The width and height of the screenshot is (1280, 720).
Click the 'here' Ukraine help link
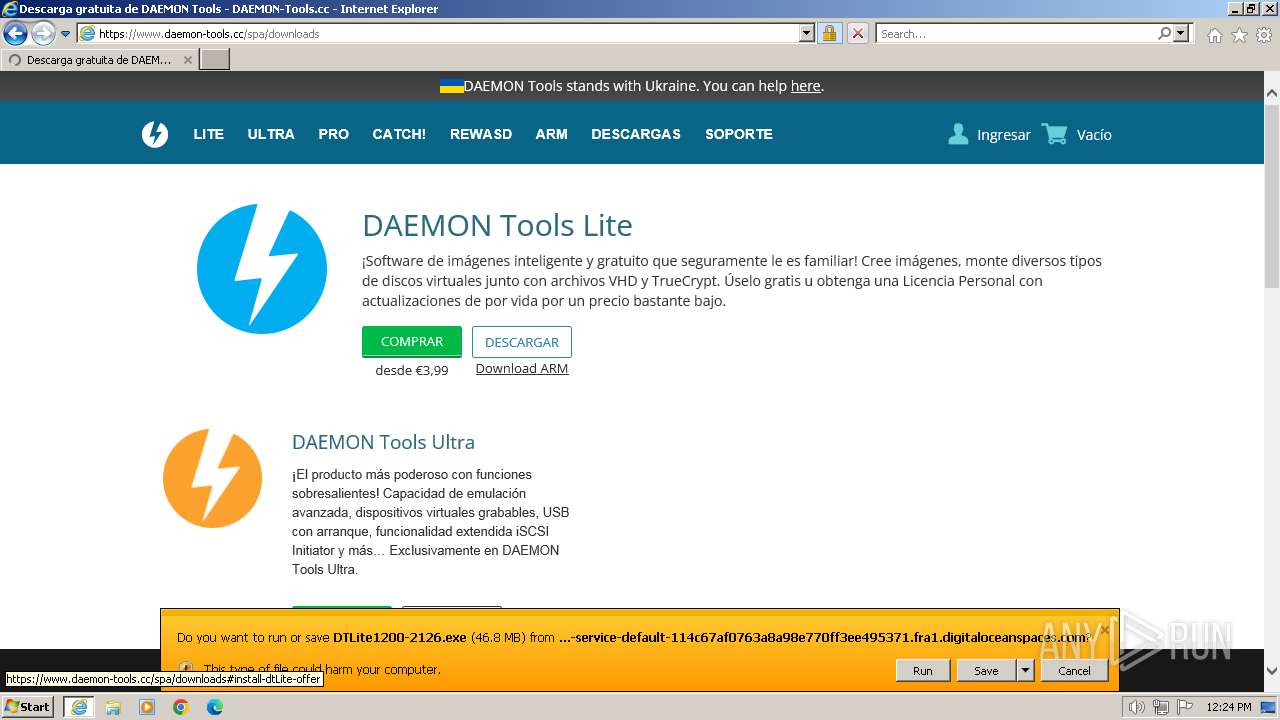coord(805,86)
